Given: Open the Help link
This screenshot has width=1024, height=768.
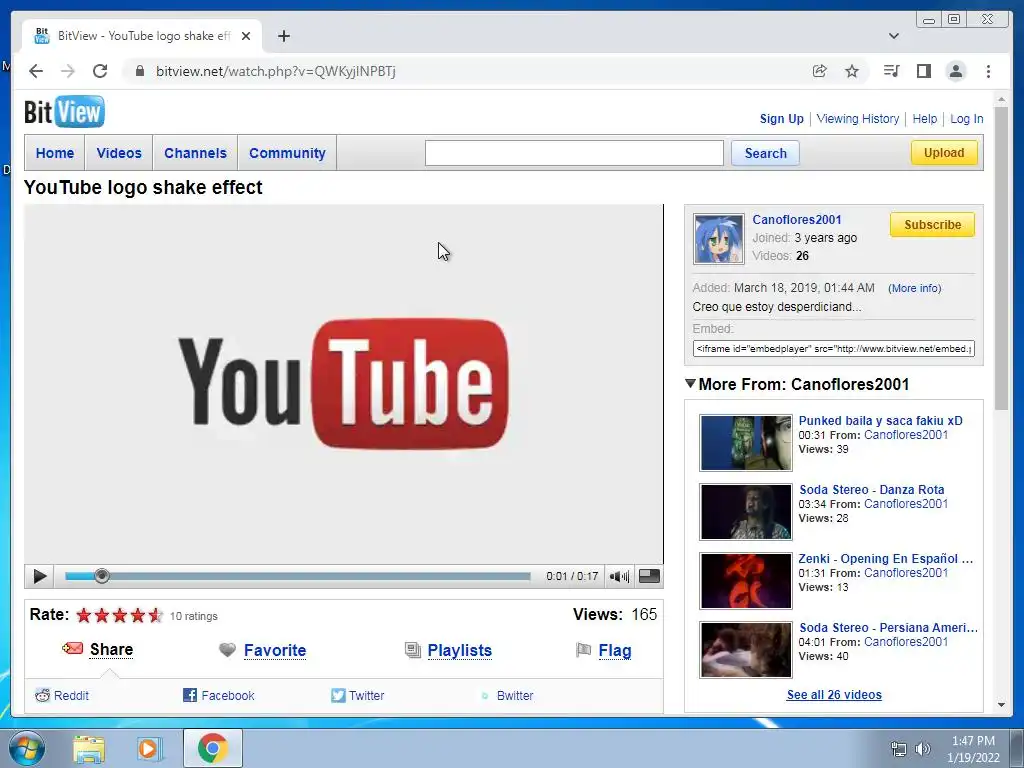Looking at the screenshot, I should pyautogui.click(x=924, y=119).
